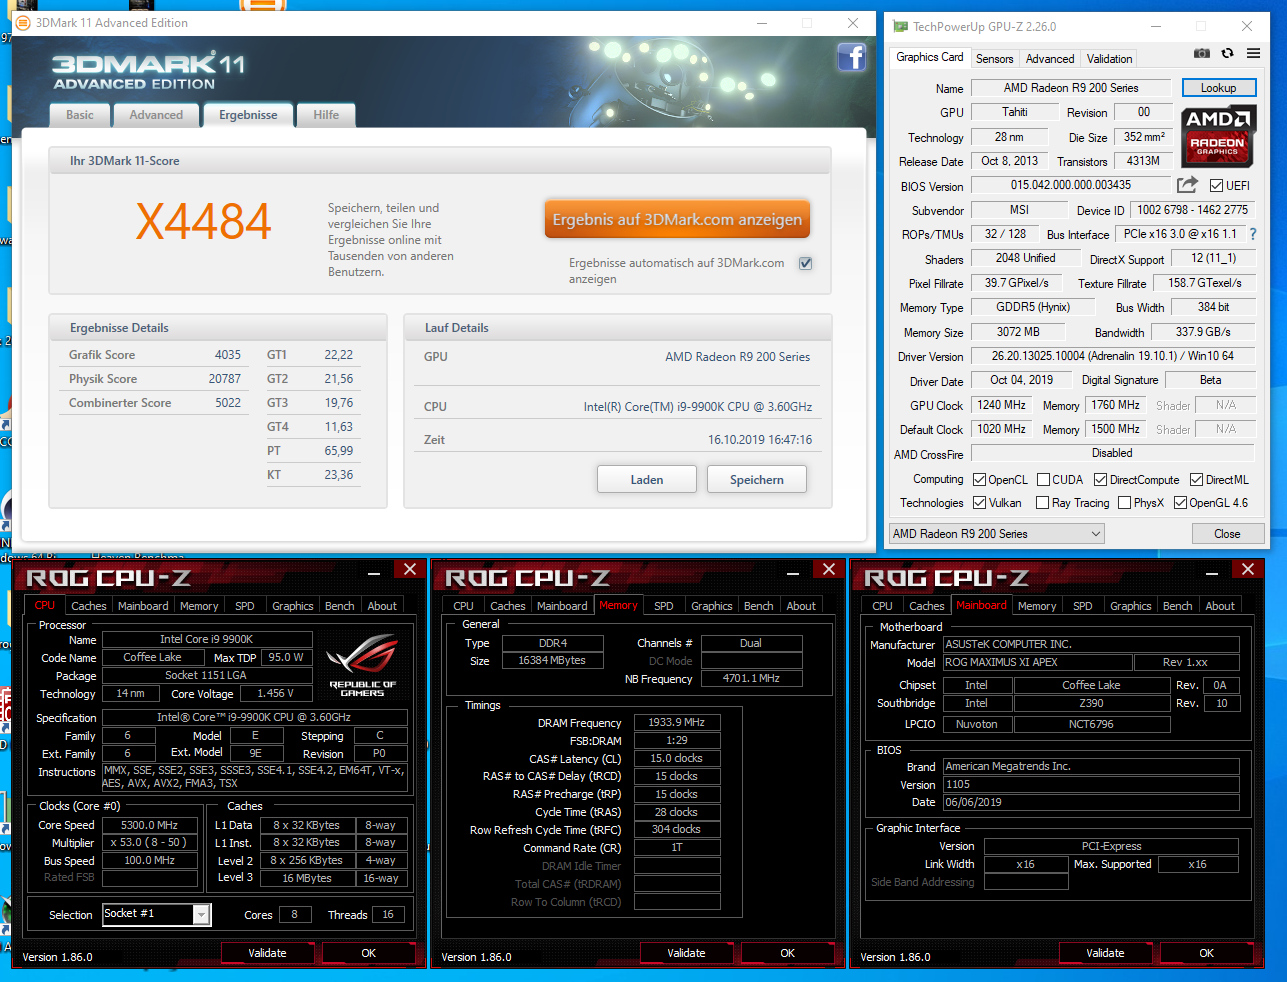The width and height of the screenshot is (1287, 982).
Task: Open the Facebook icon in 3DMark
Action: (x=852, y=57)
